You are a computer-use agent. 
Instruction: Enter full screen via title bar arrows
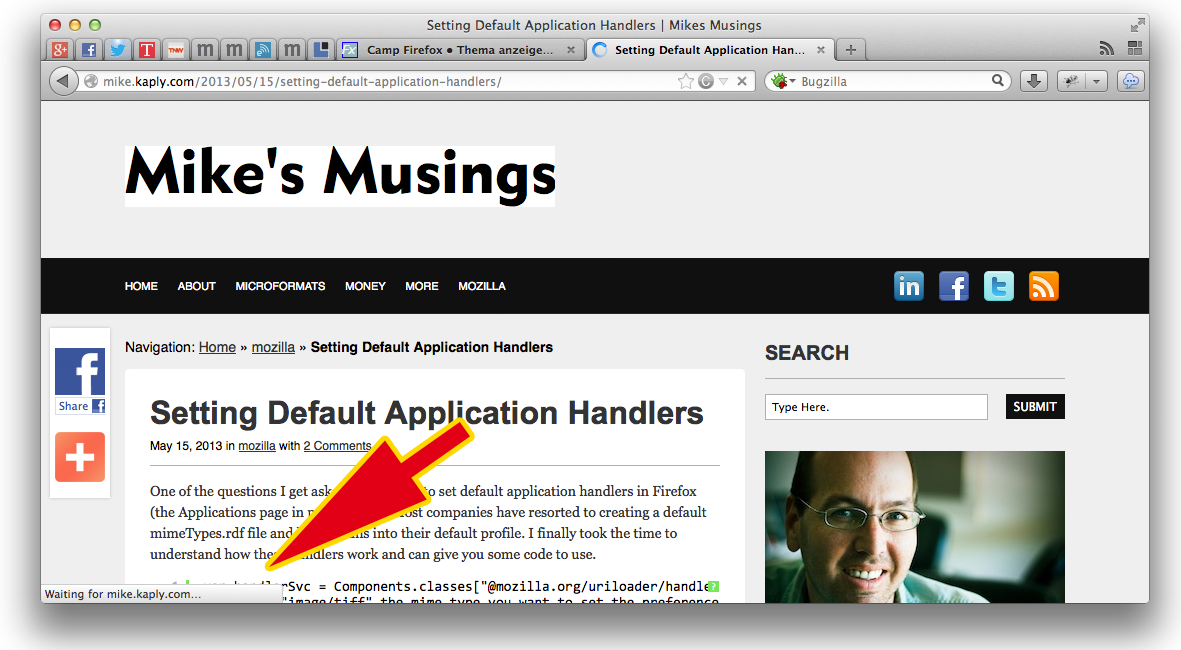point(1137,25)
